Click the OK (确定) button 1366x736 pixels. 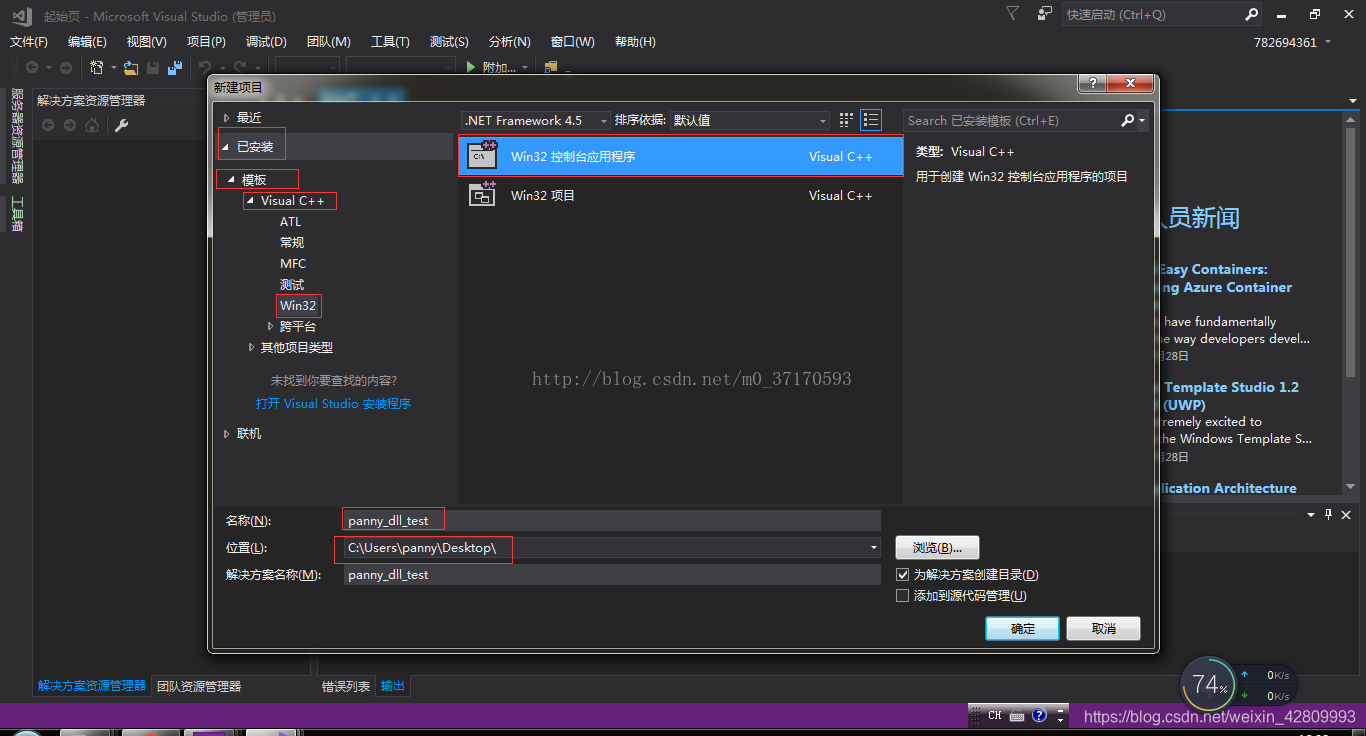(x=1023, y=629)
